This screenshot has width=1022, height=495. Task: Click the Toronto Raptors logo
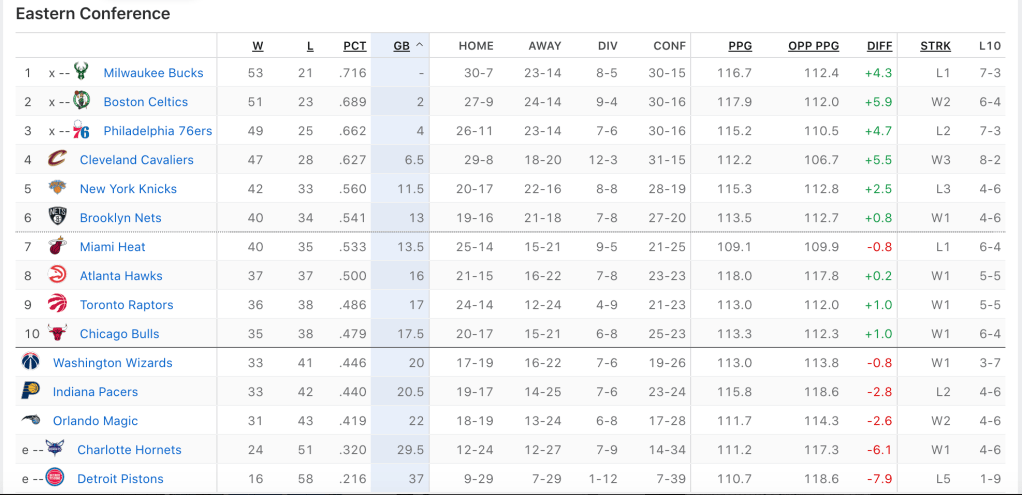tap(57, 304)
